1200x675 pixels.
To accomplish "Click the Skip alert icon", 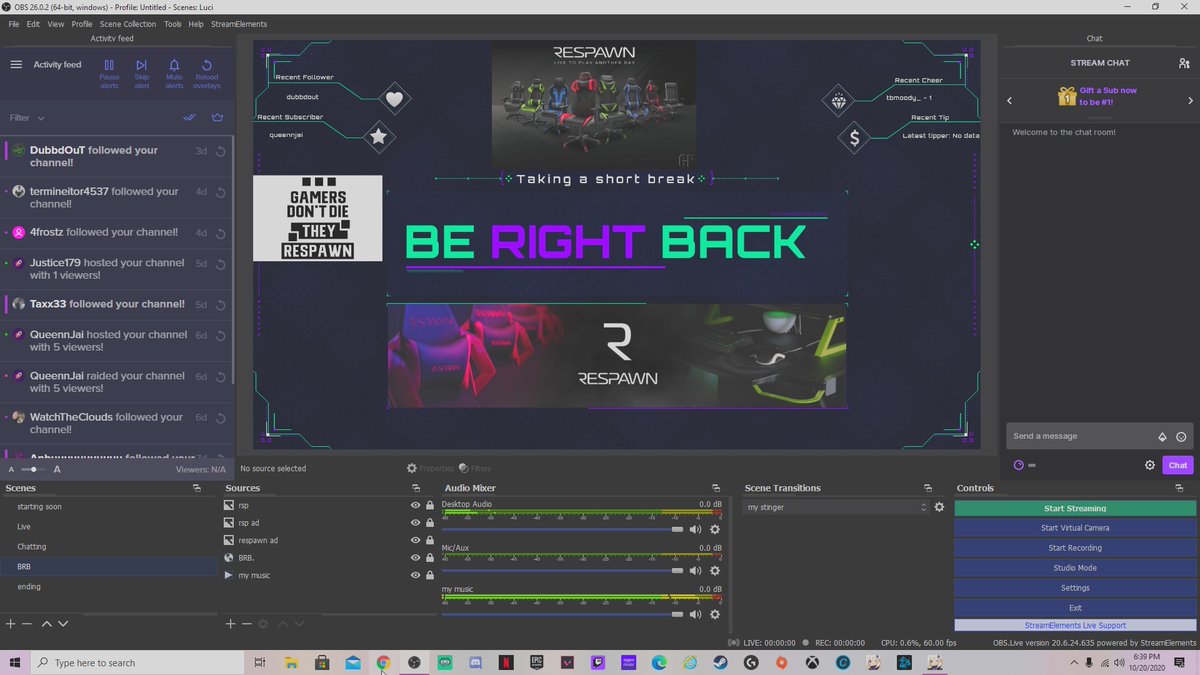I will 142,65.
